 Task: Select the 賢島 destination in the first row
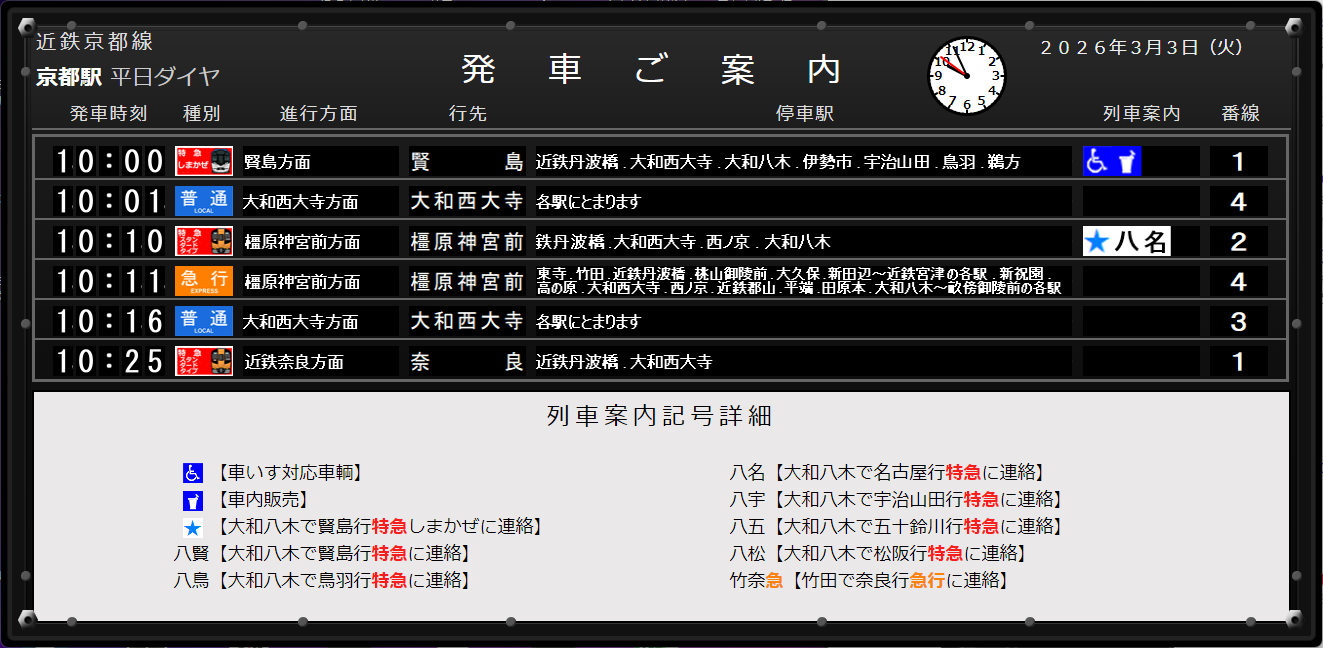(x=467, y=161)
